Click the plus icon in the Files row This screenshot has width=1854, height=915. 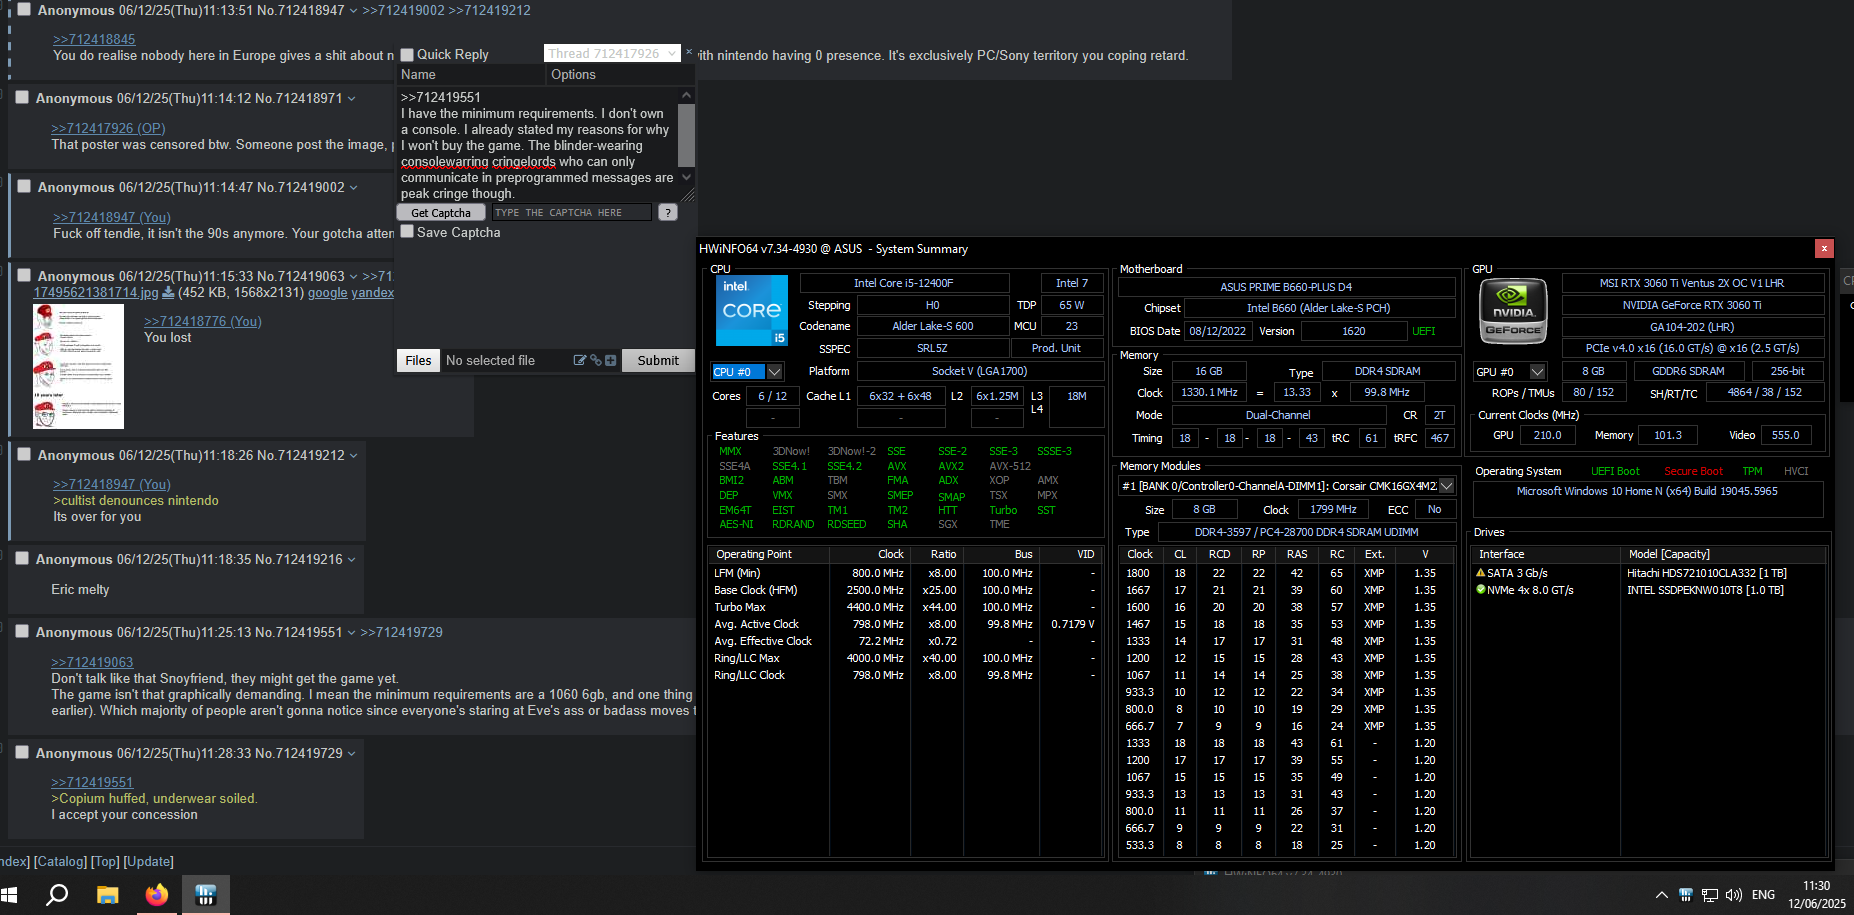tap(610, 360)
